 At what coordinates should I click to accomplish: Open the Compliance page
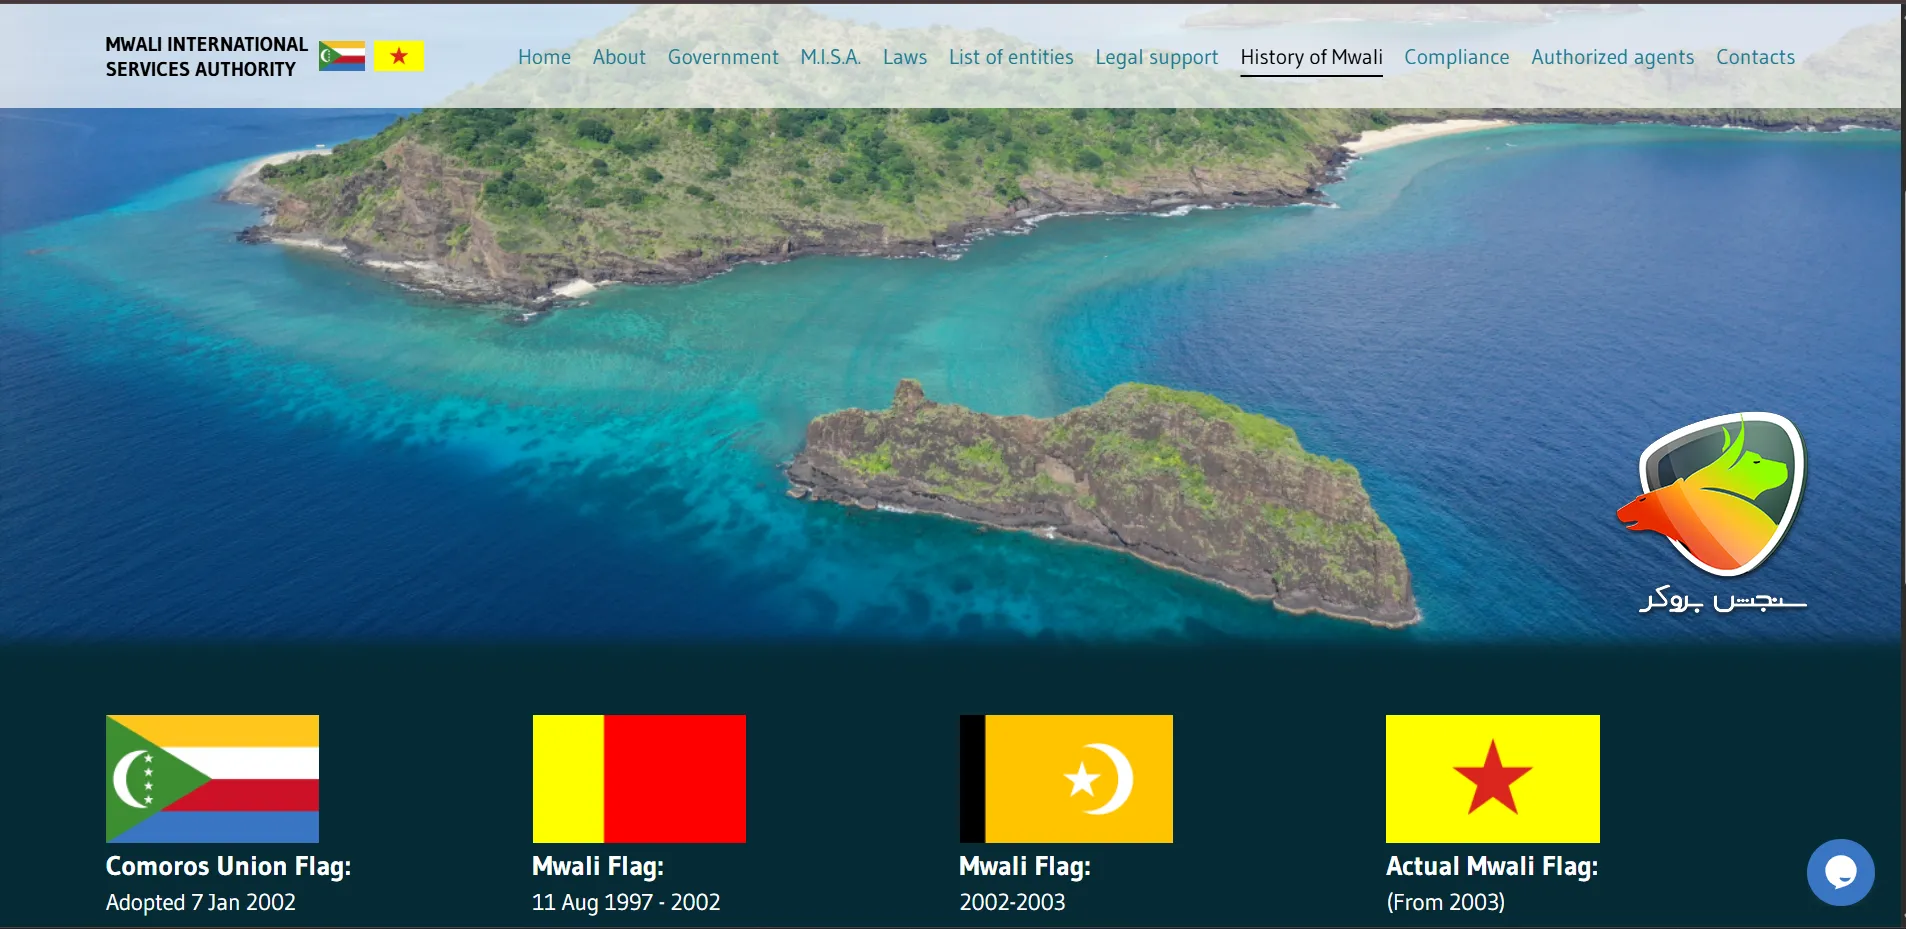pyautogui.click(x=1456, y=57)
